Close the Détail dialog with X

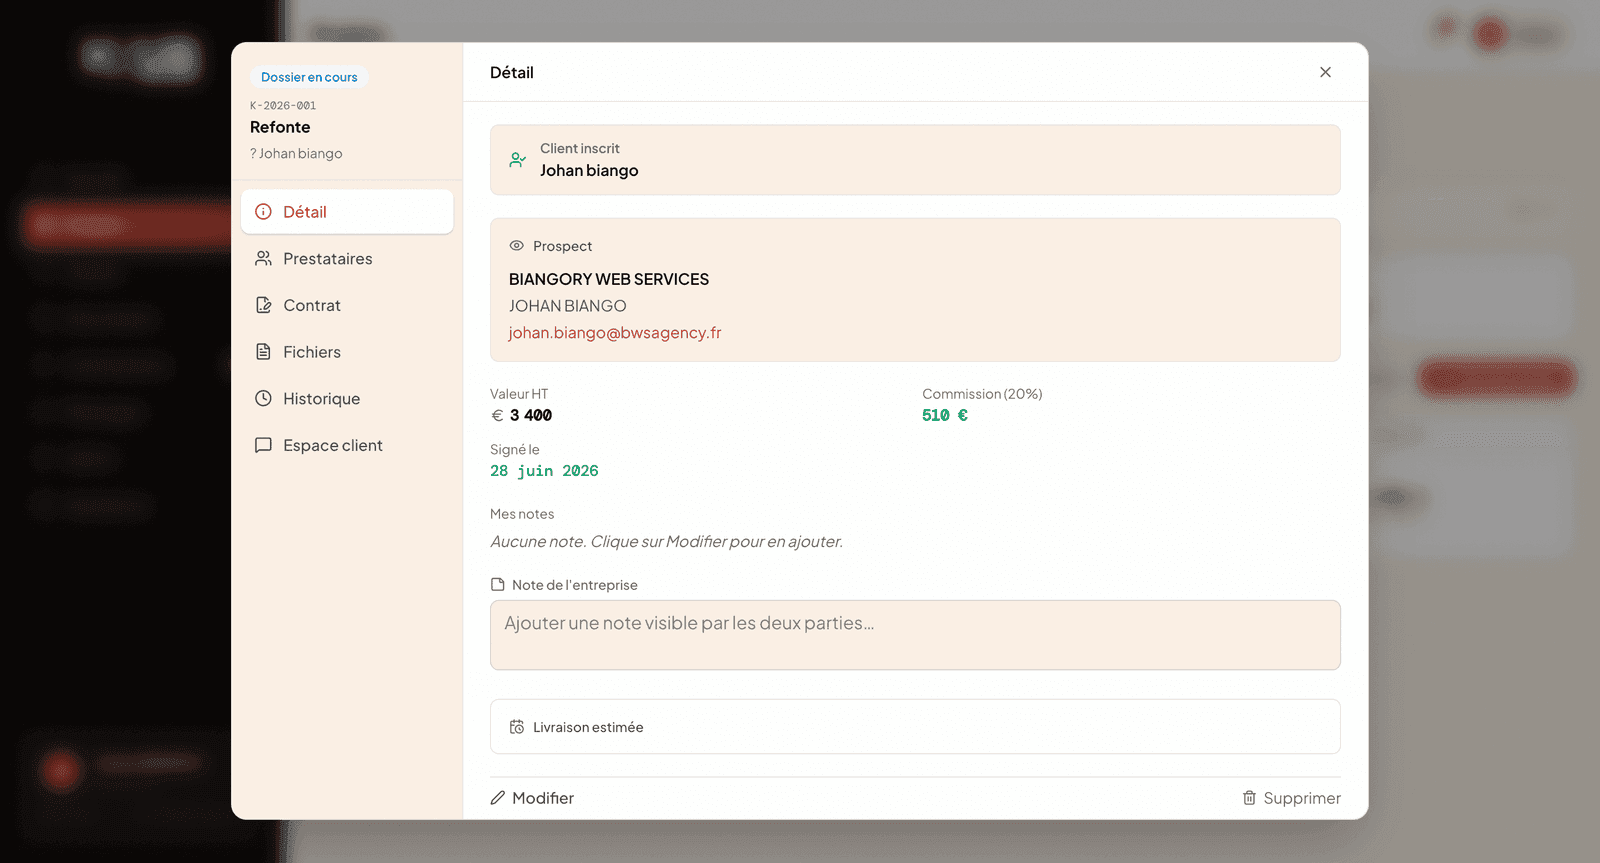[x=1325, y=72]
